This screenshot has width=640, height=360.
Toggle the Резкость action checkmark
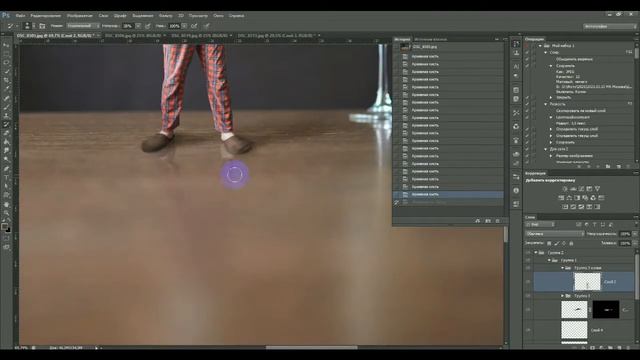[x=527, y=104]
